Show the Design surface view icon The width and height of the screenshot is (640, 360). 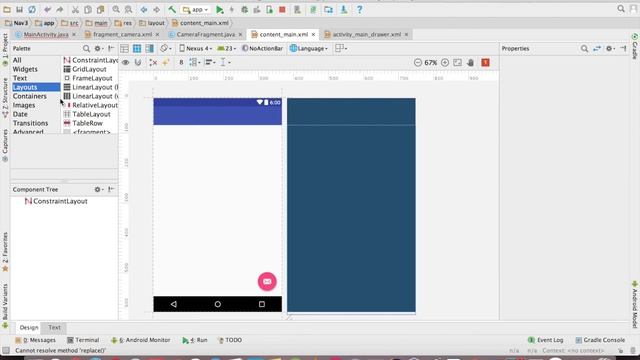pos(124,49)
